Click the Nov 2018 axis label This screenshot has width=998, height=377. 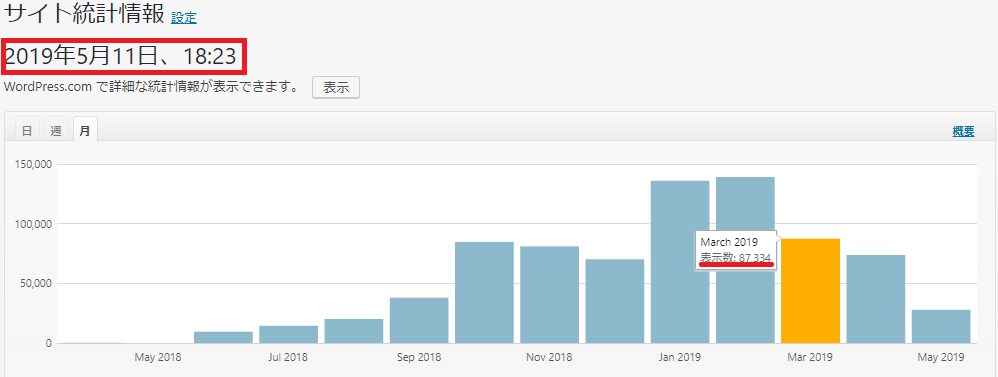pos(549,357)
